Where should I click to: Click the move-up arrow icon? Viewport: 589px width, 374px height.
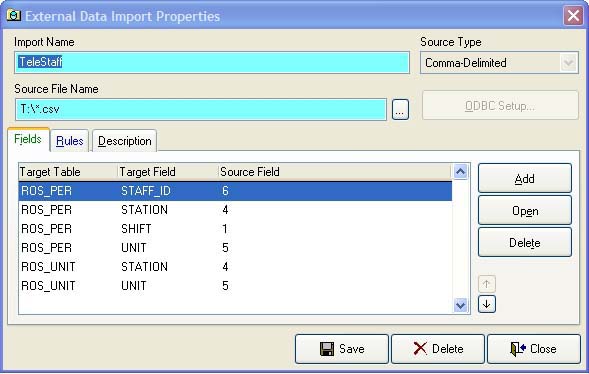(486, 284)
